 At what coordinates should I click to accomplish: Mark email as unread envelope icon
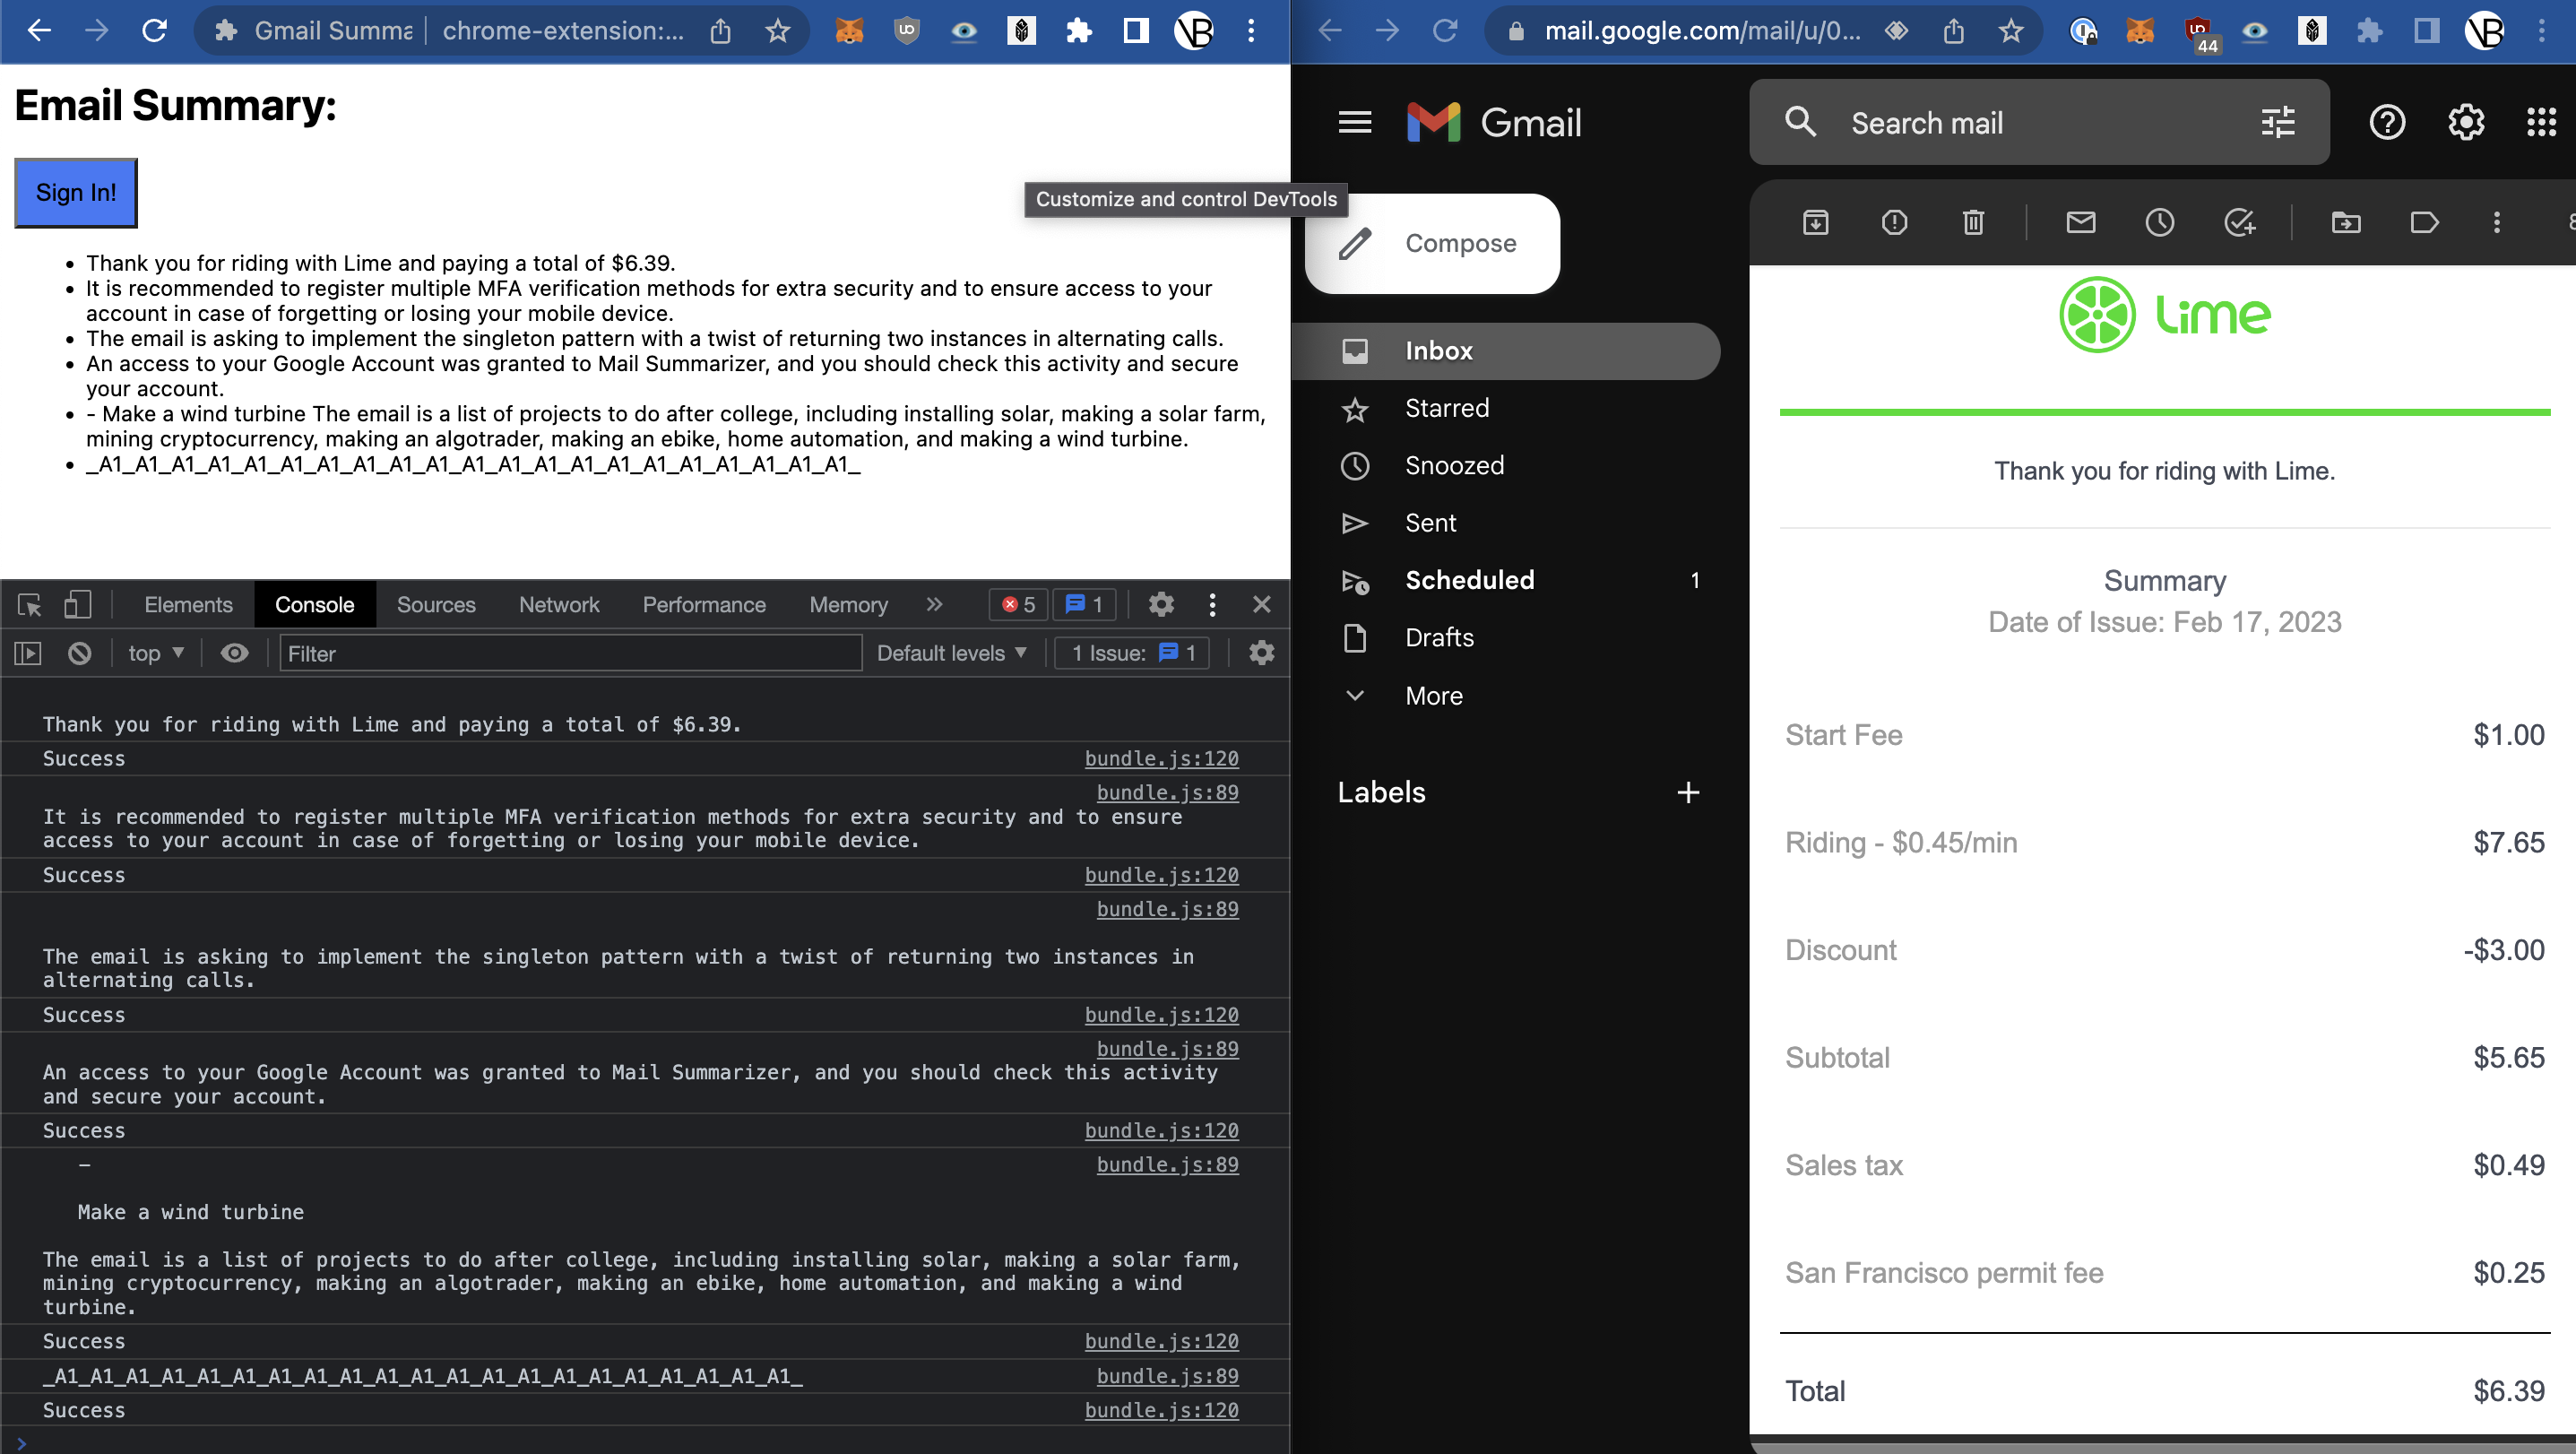click(x=2080, y=222)
